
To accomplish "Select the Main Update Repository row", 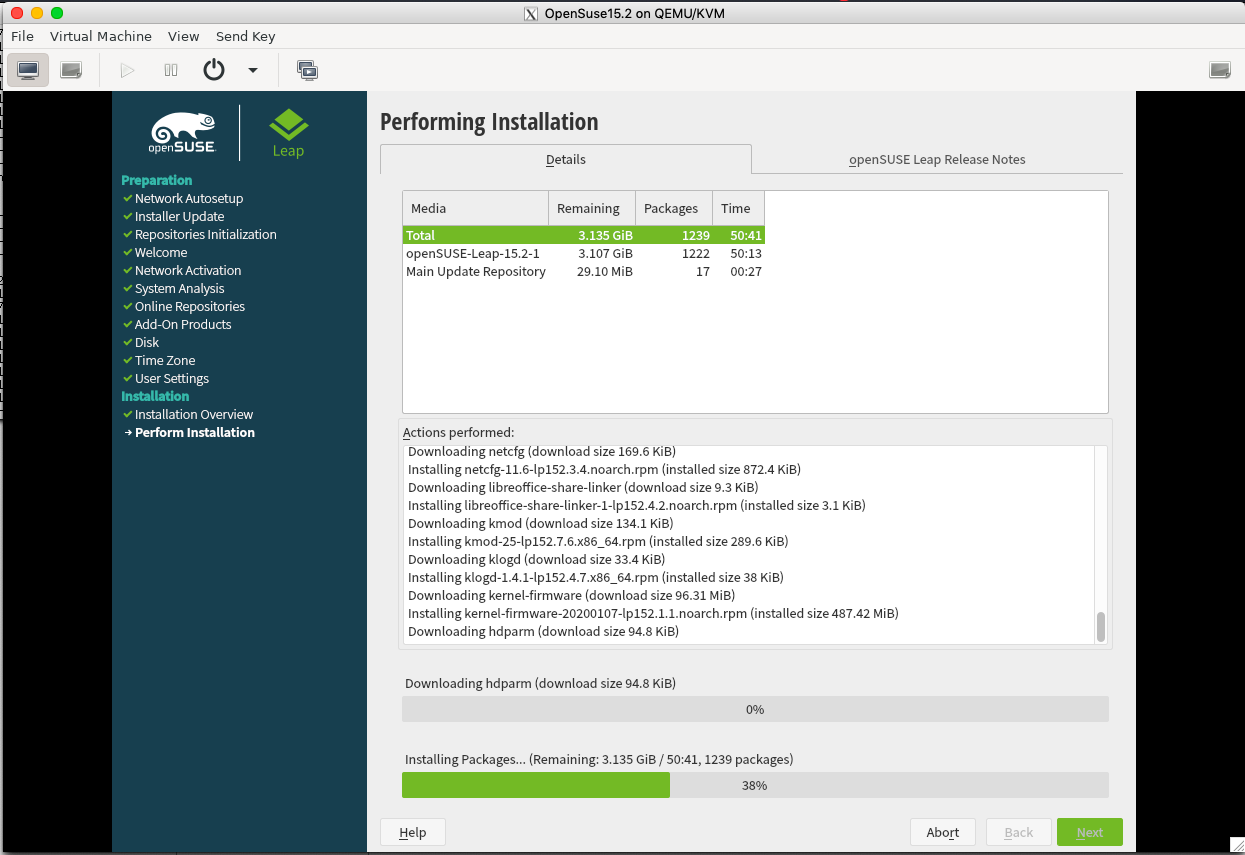I will 584,271.
